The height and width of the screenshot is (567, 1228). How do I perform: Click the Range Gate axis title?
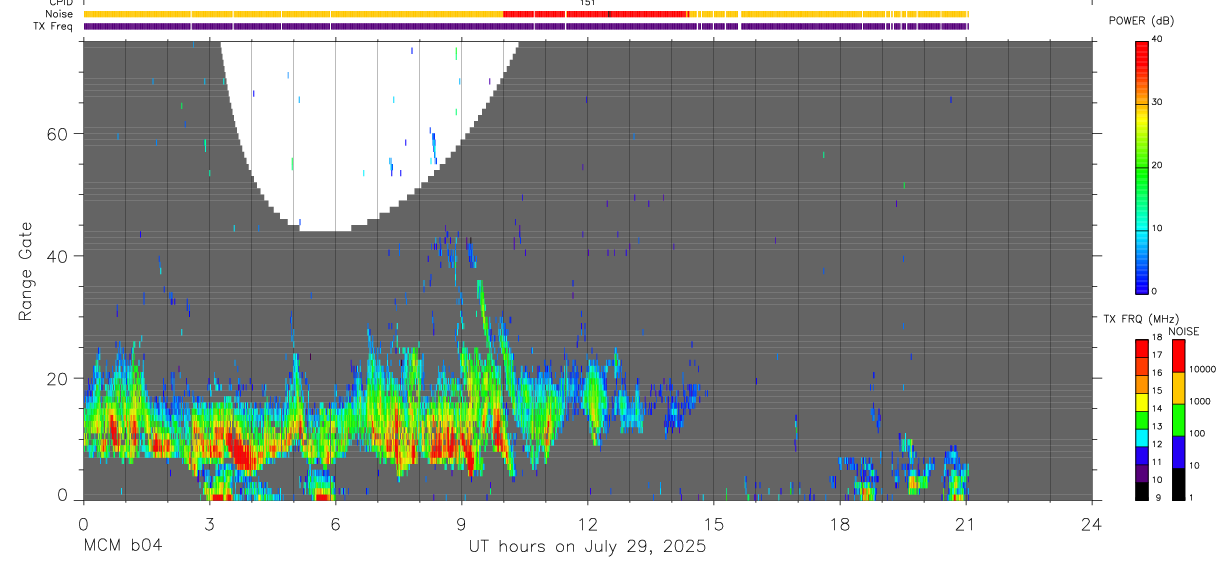click(26, 271)
